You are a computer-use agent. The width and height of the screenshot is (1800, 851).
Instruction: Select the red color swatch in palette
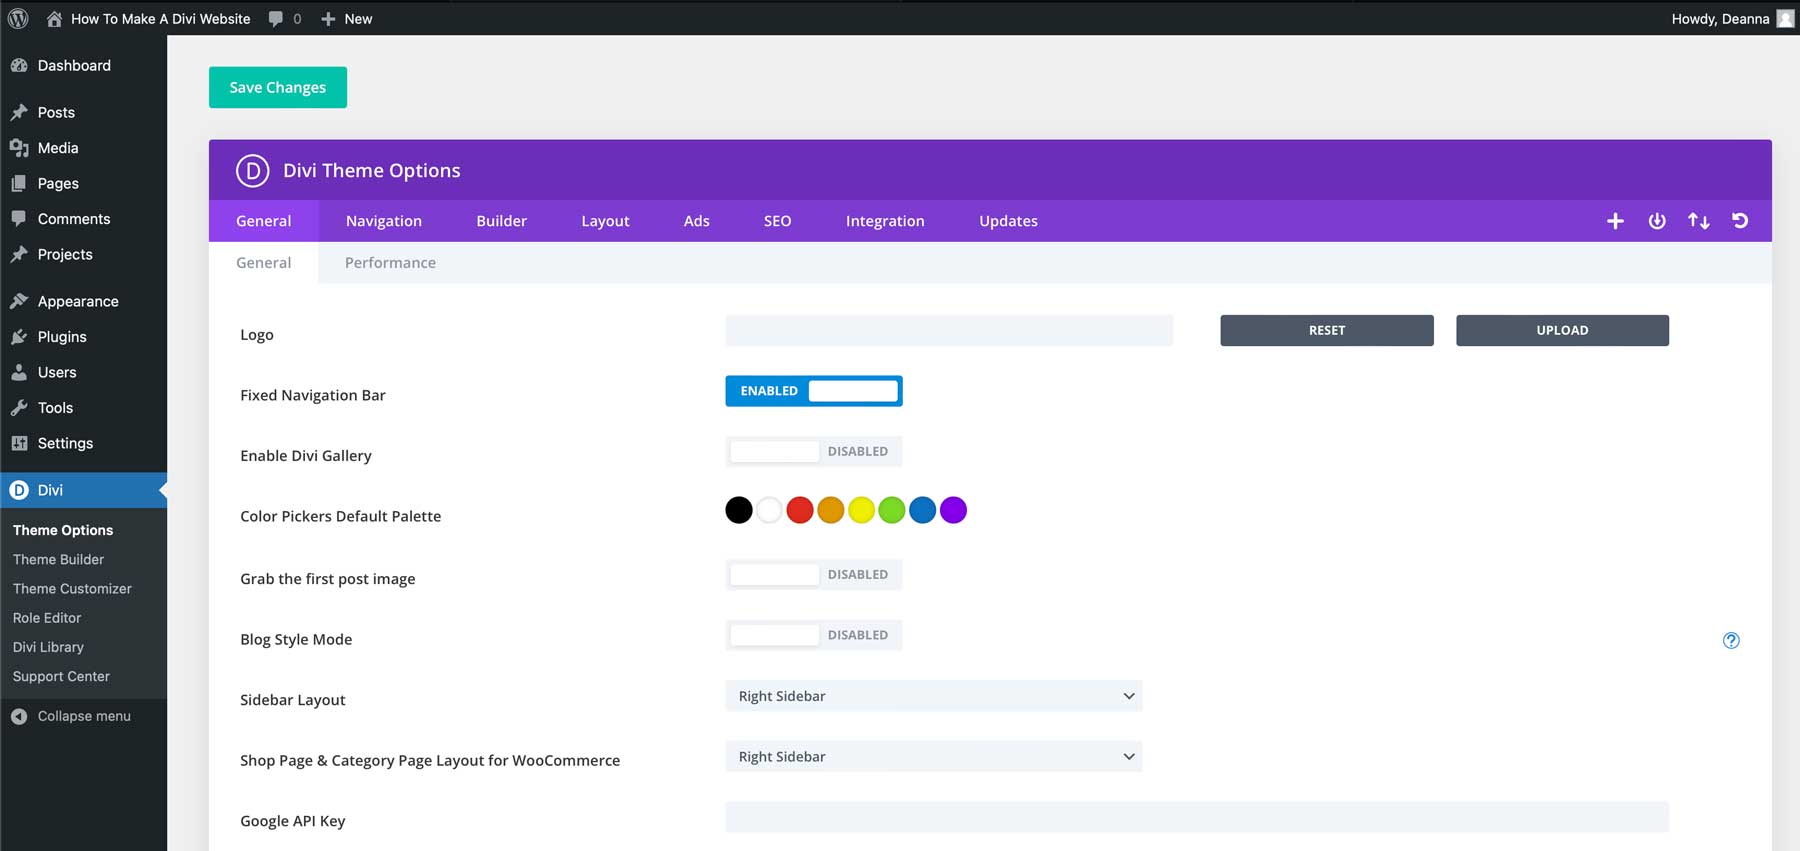pos(799,510)
